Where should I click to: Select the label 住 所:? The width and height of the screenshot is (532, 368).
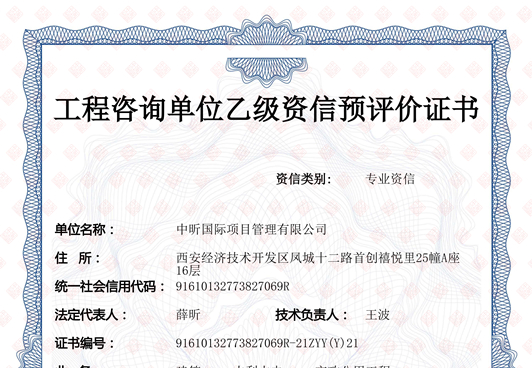point(78,258)
